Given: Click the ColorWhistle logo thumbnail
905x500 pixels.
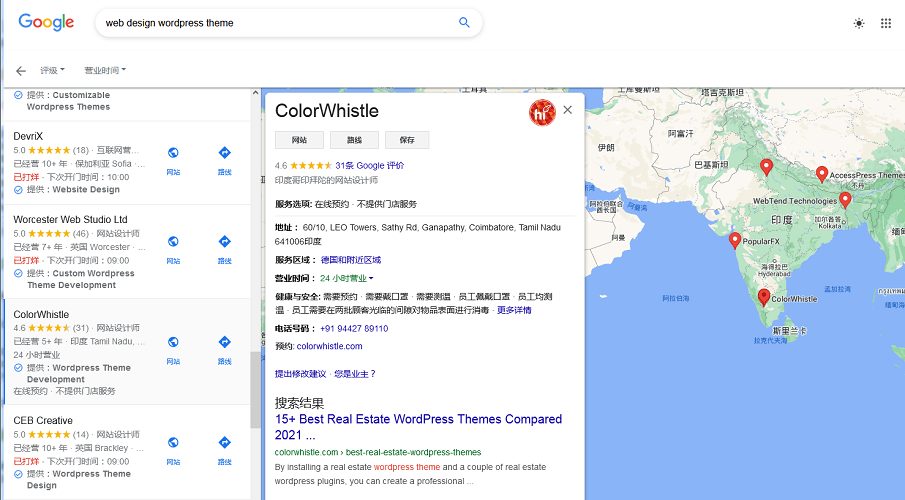Looking at the screenshot, I should coord(542,113).
